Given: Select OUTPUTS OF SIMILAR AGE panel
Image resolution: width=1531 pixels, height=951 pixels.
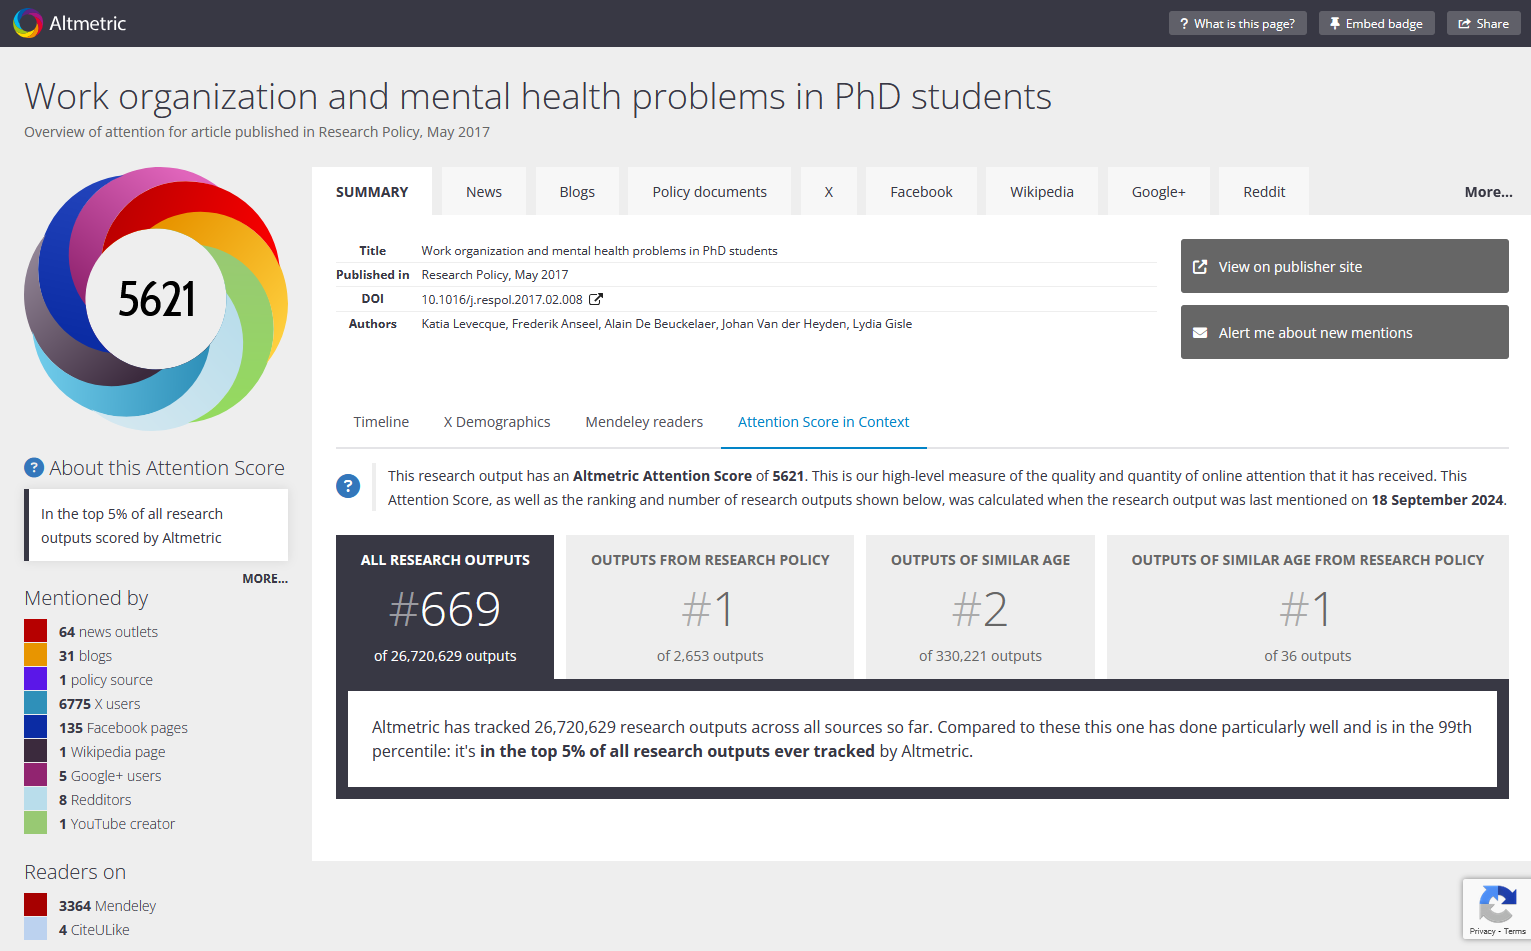Looking at the screenshot, I should click(980, 607).
